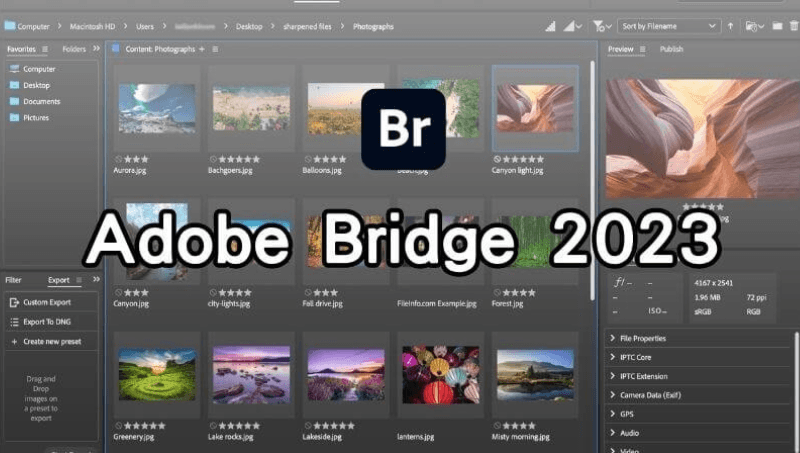Open the Preview panel menu icon
This screenshot has height=453, width=800.
[x=642, y=49]
